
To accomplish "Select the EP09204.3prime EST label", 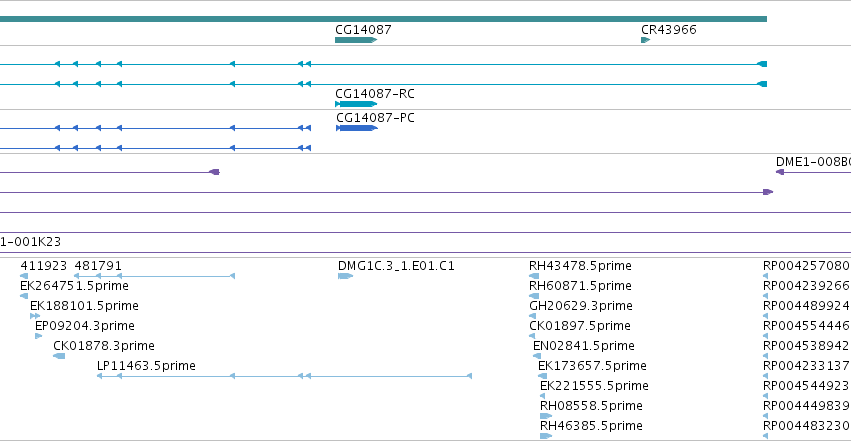I will point(85,326).
